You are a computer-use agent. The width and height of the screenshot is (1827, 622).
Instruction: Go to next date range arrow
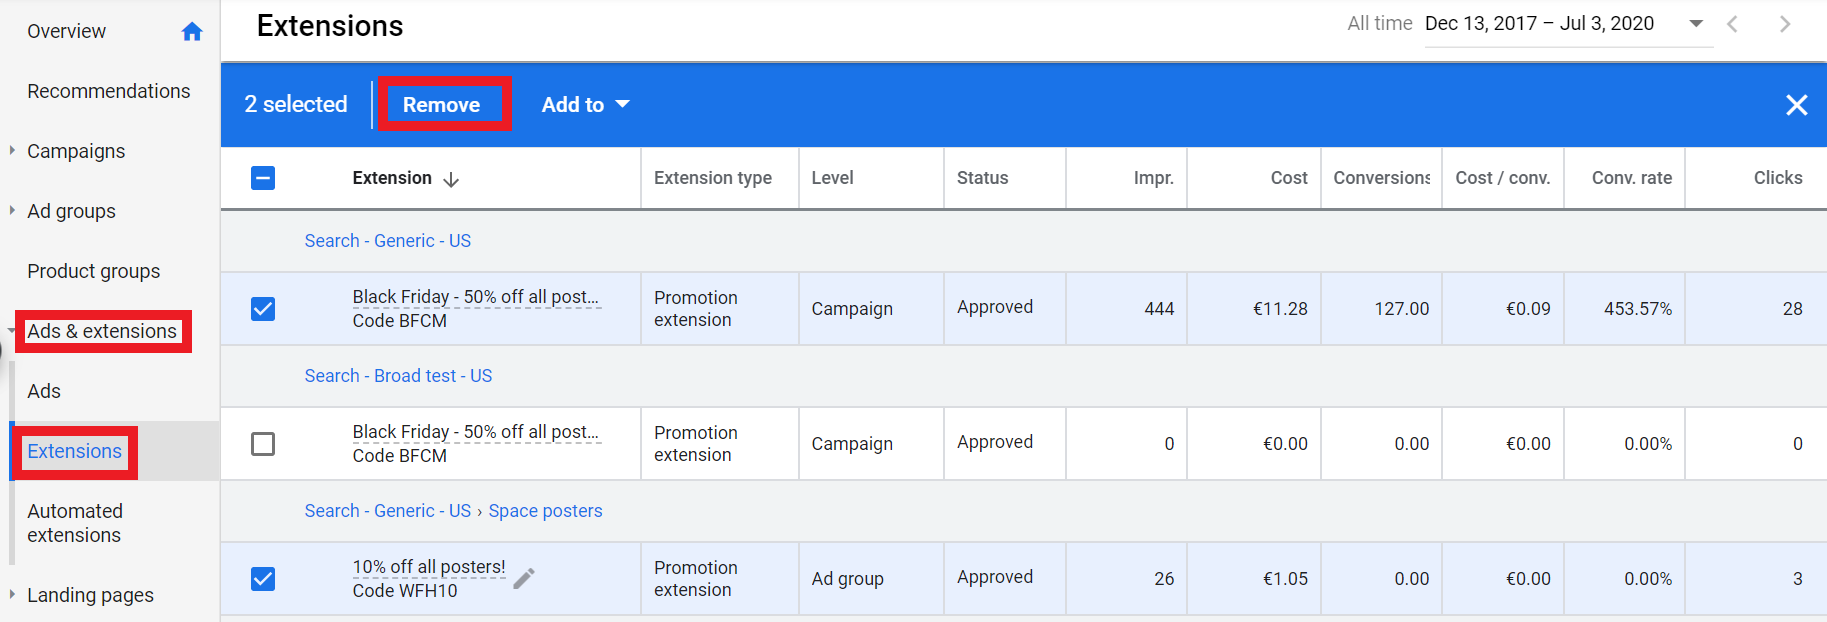click(x=1785, y=24)
